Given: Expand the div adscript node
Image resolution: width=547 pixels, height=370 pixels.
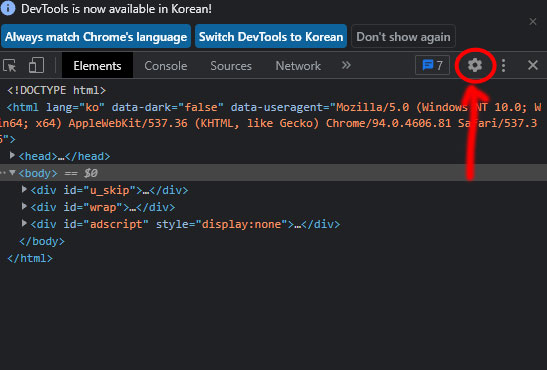Looking at the screenshot, I should [24, 223].
